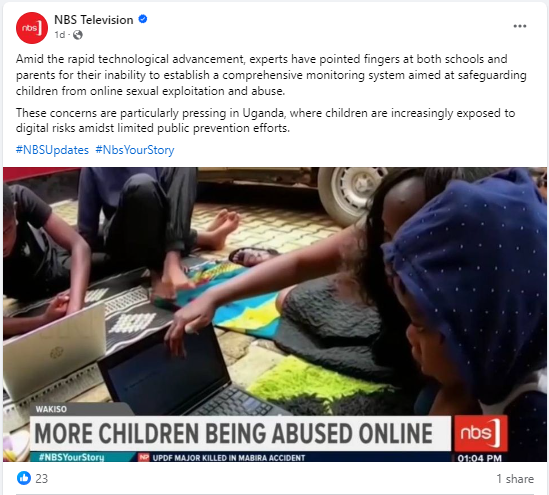The image size is (549, 495).
Task: Click the UPDF MAJOR KILLED ticker text
Action: point(229,458)
